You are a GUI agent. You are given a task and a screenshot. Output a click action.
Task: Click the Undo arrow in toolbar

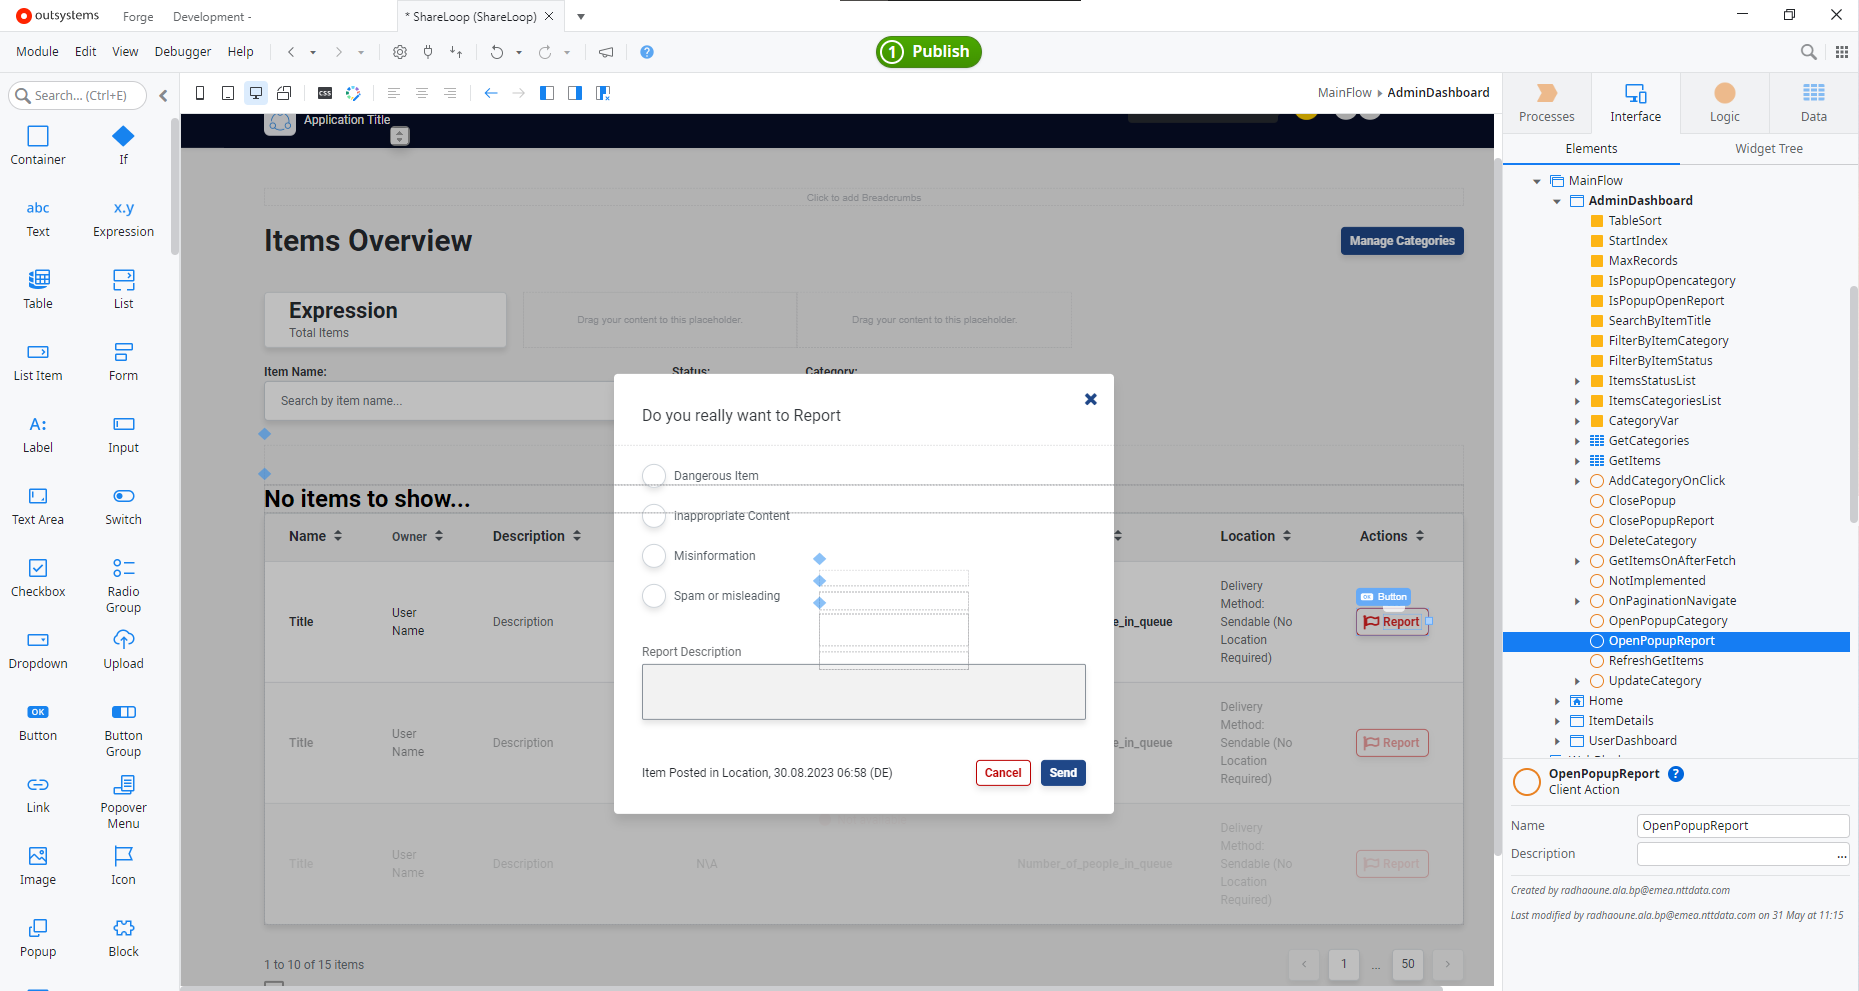click(497, 52)
